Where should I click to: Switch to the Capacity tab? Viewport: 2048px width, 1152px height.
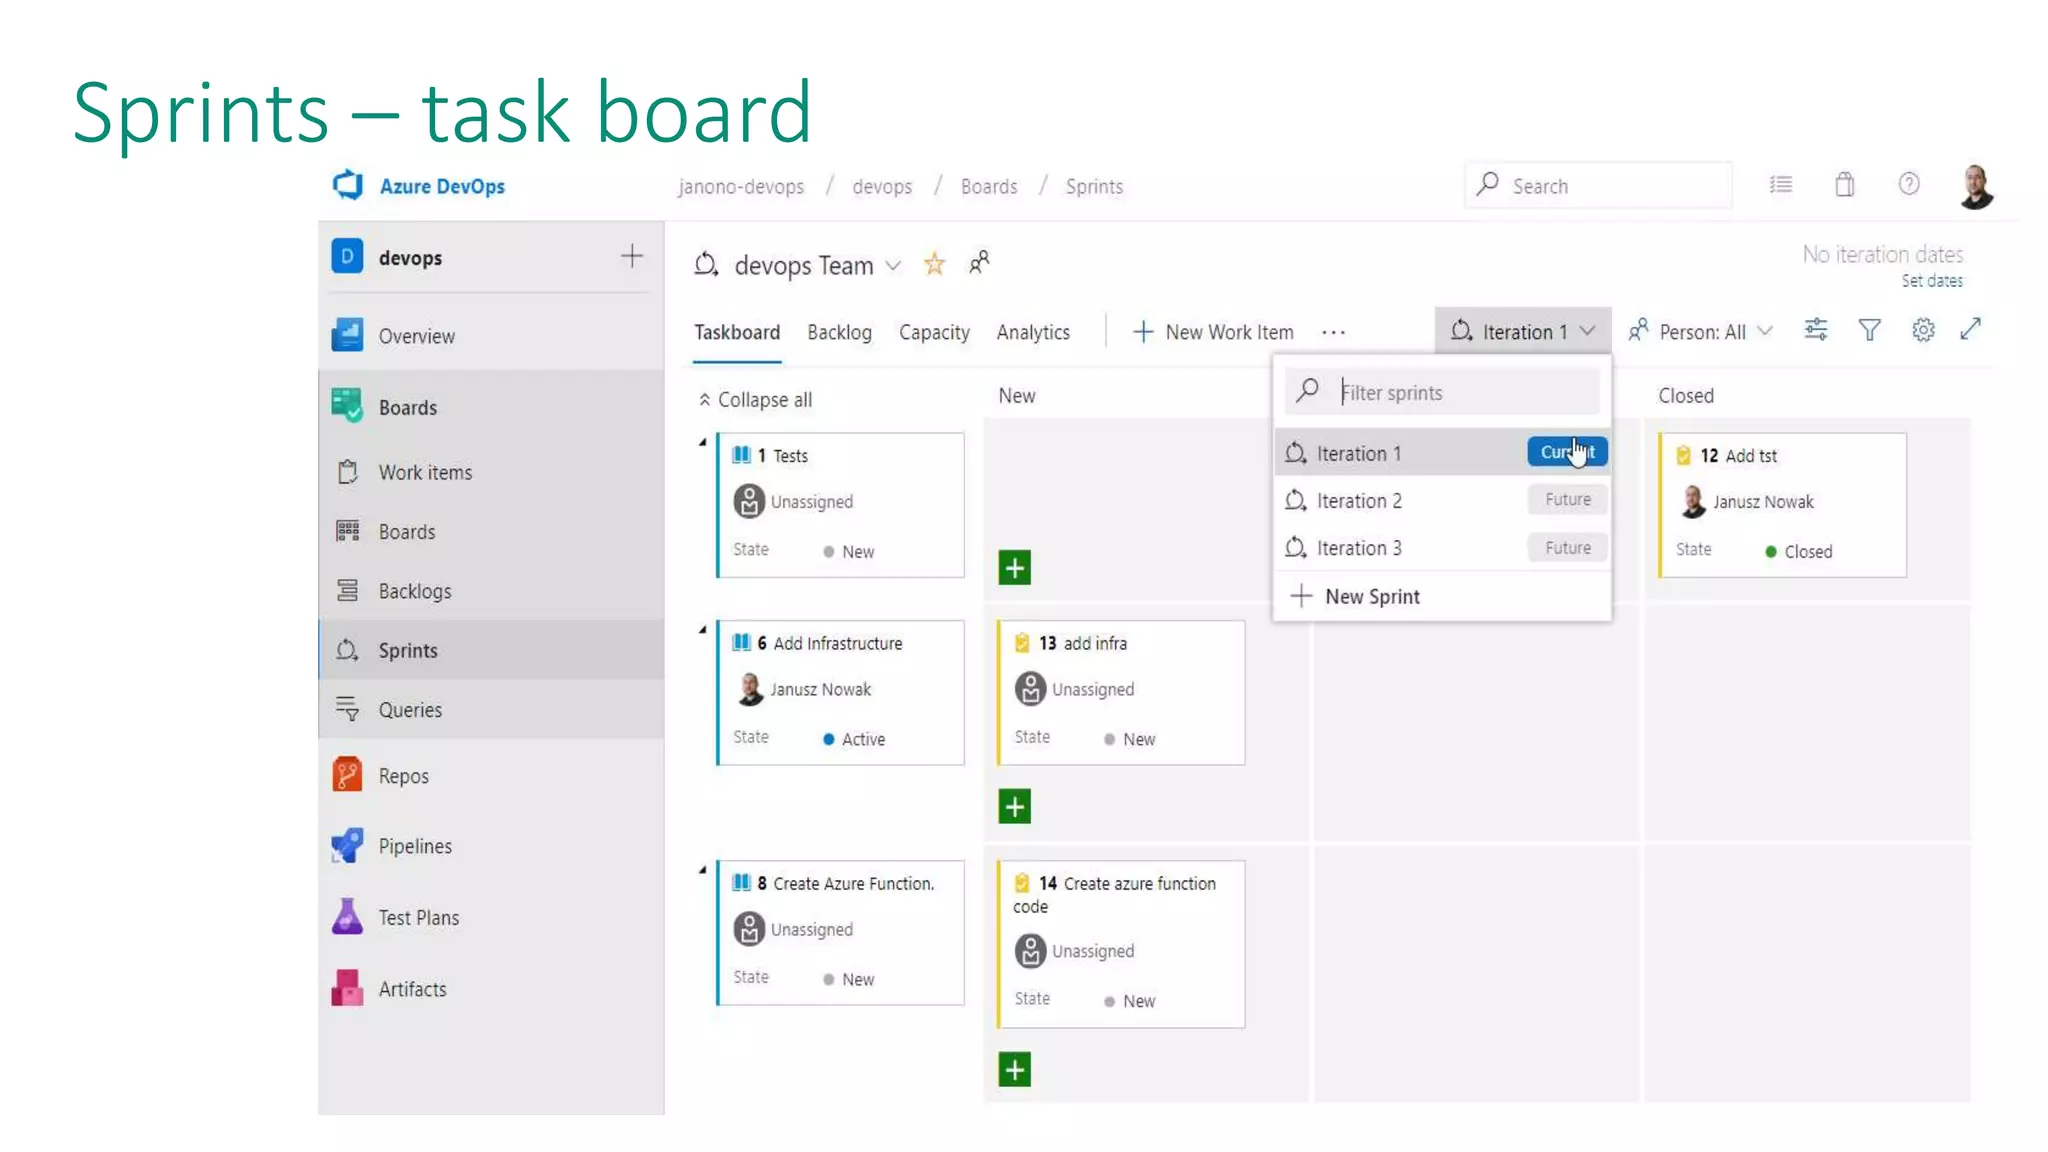tap(933, 332)
